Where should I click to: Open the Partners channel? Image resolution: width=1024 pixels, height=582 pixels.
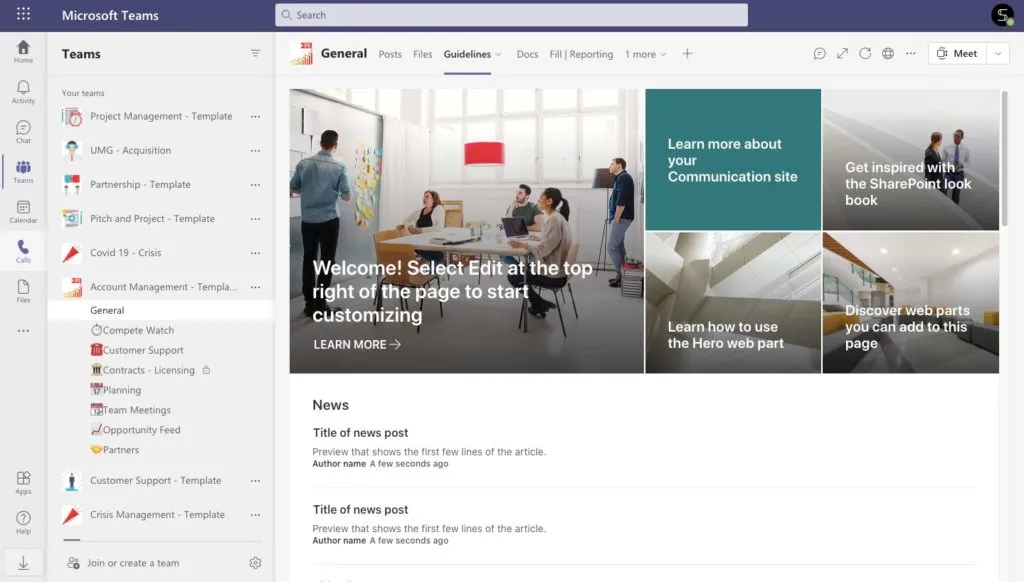(115, 450)
